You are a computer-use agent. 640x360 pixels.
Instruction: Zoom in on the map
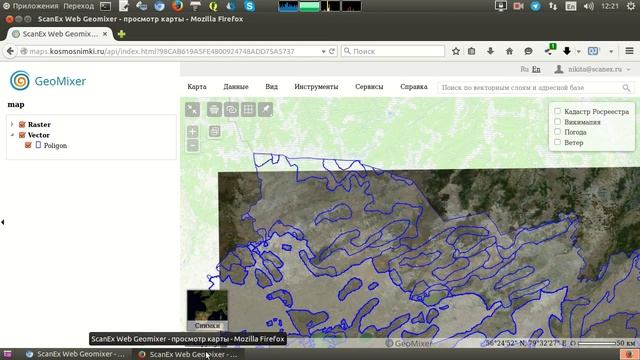(193, 131)
